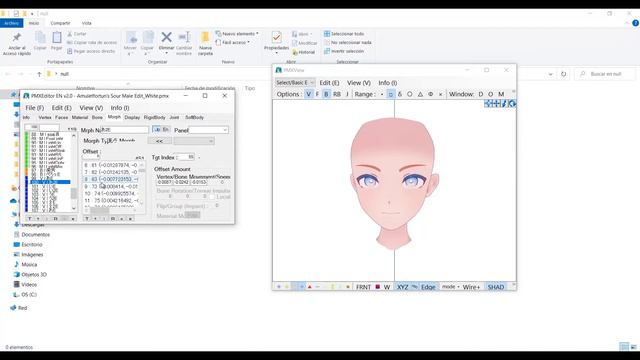The image size is (640, 360).
Task: Select the dot range mode icon
Action: (x=382, y=94)
